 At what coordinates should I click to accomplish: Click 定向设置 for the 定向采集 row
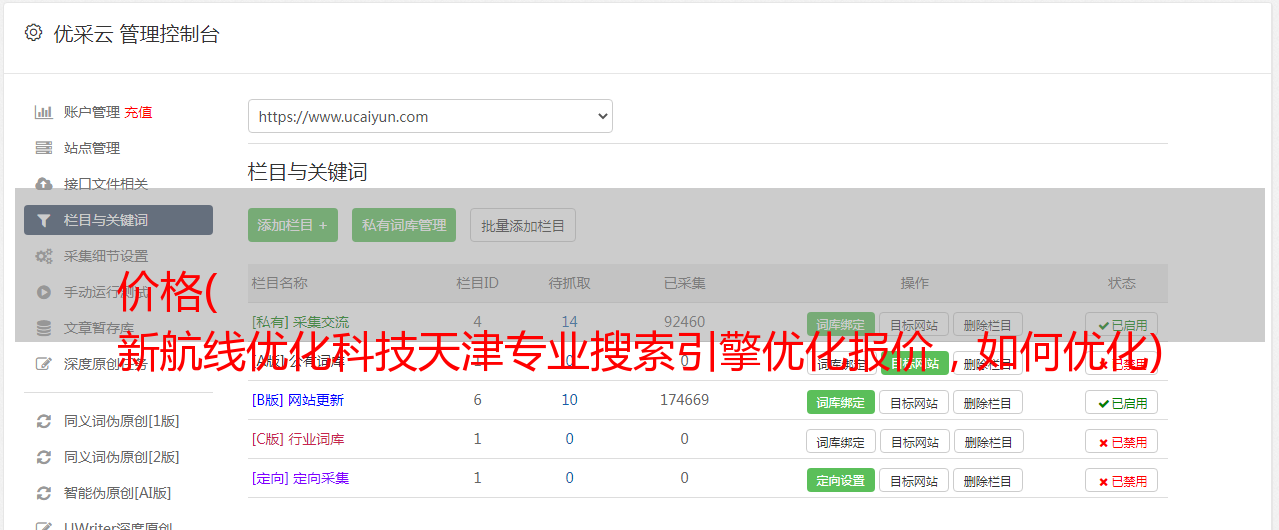[x=841, y=480]
